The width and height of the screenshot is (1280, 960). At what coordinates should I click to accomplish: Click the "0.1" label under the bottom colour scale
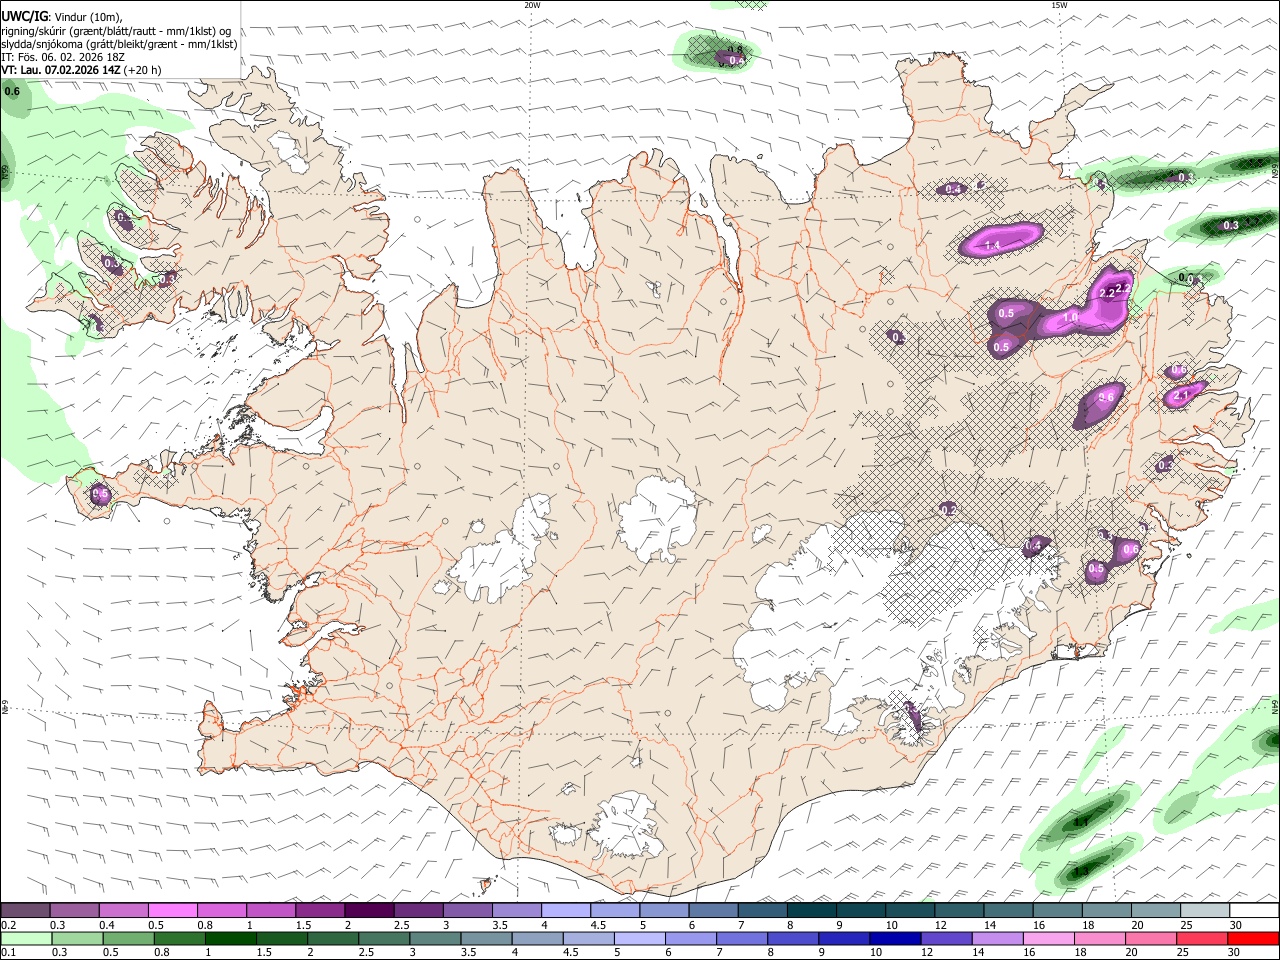(8, 952)
